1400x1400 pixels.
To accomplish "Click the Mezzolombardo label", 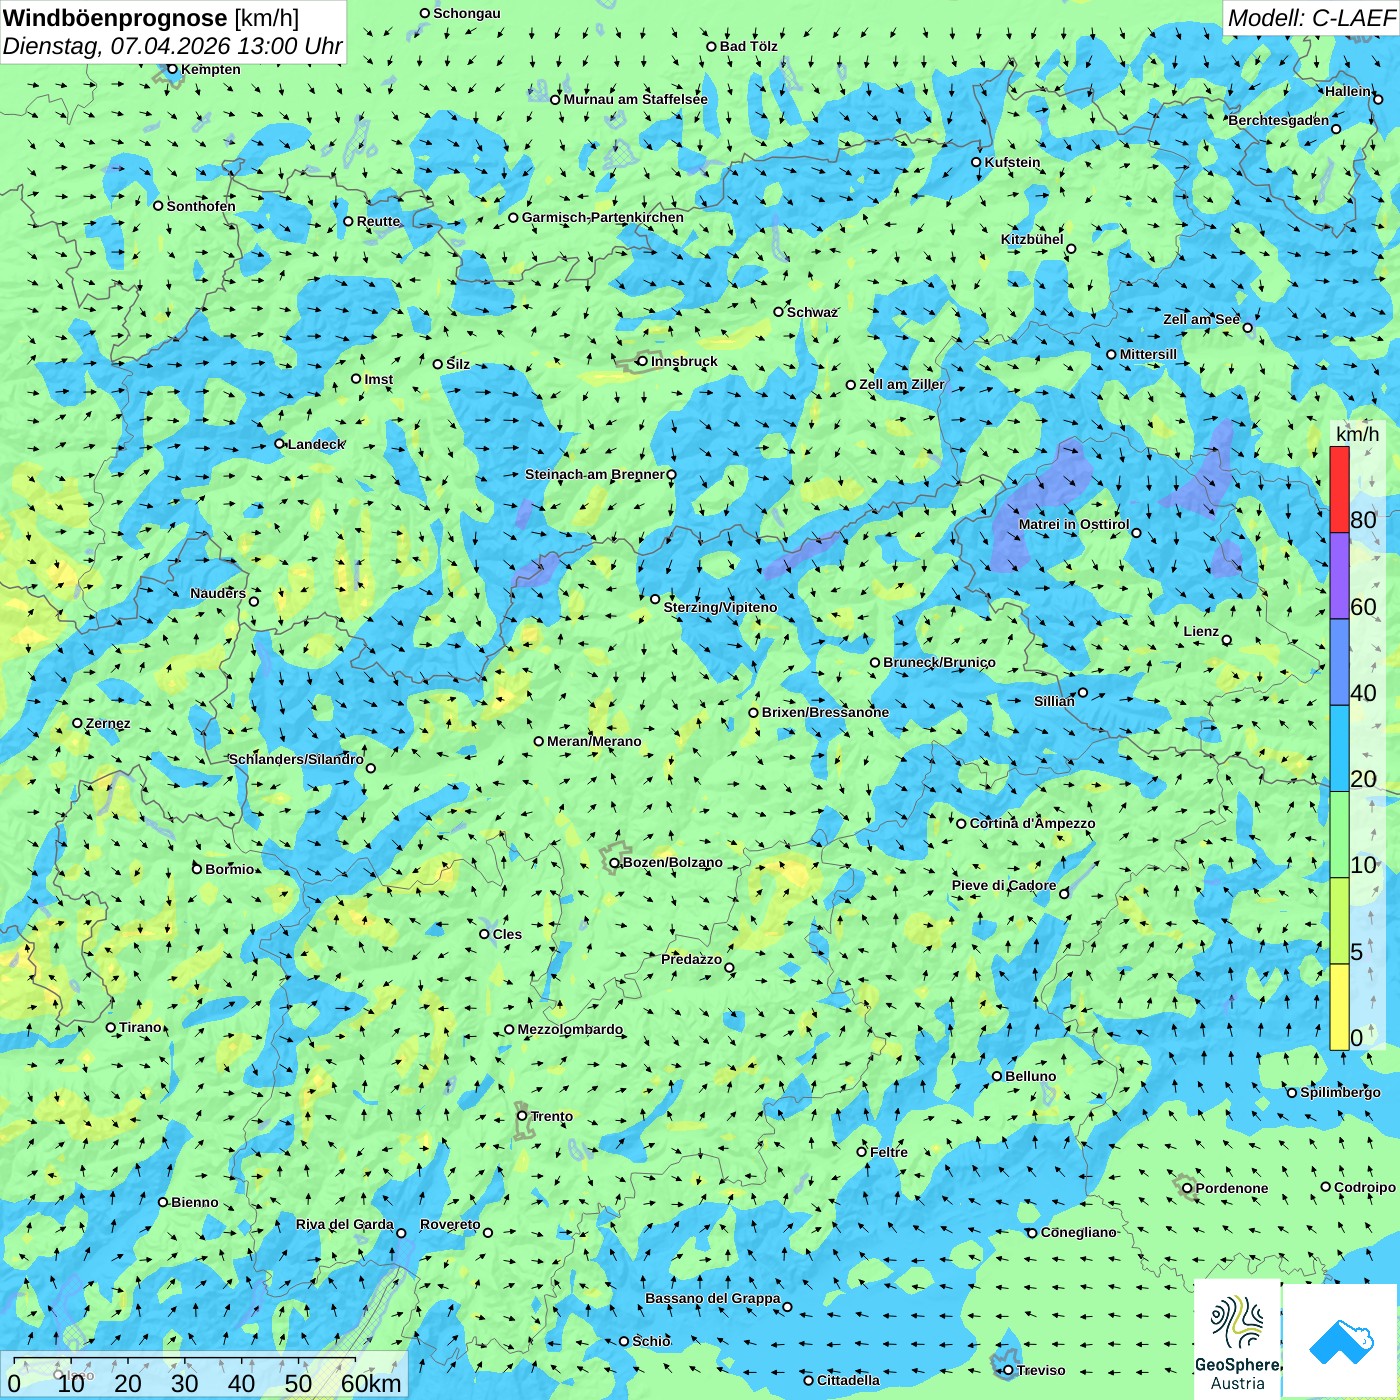I will coord(570,1029).
